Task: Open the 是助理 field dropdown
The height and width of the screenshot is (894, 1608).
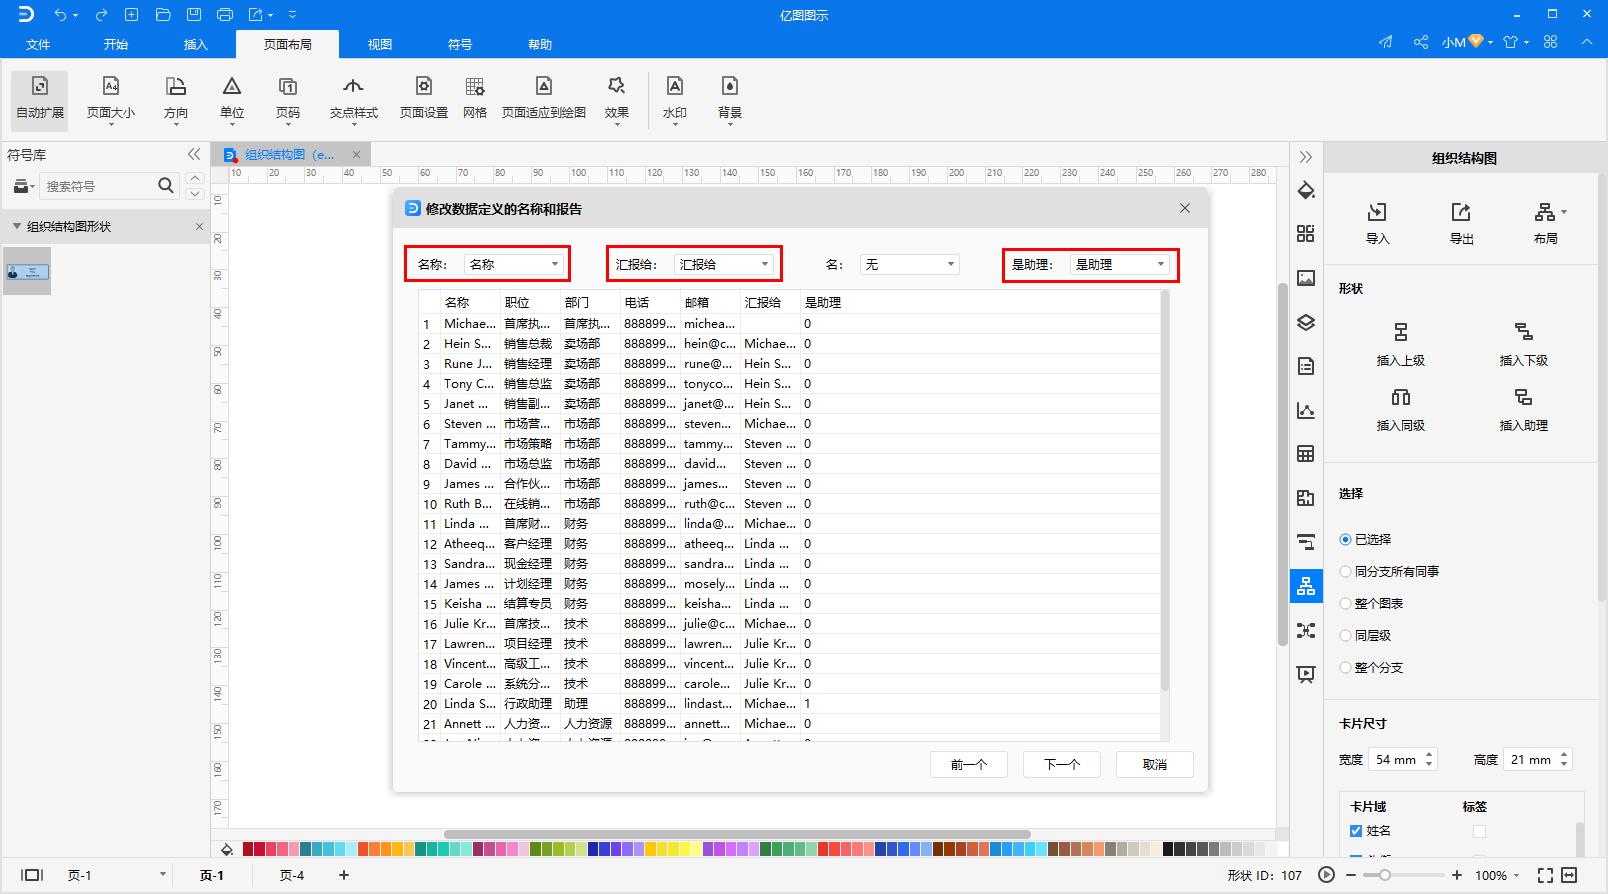Action: 1120,264
